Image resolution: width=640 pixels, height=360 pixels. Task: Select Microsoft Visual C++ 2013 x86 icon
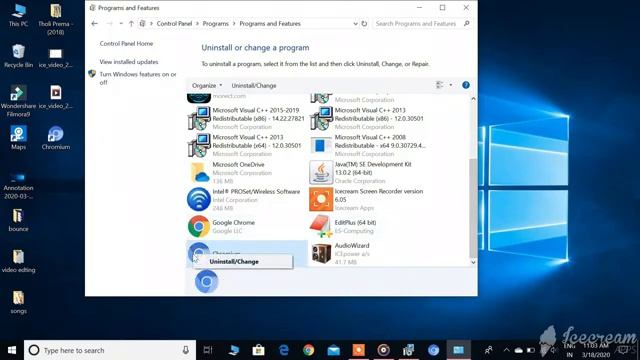click(x=321, y=118)
